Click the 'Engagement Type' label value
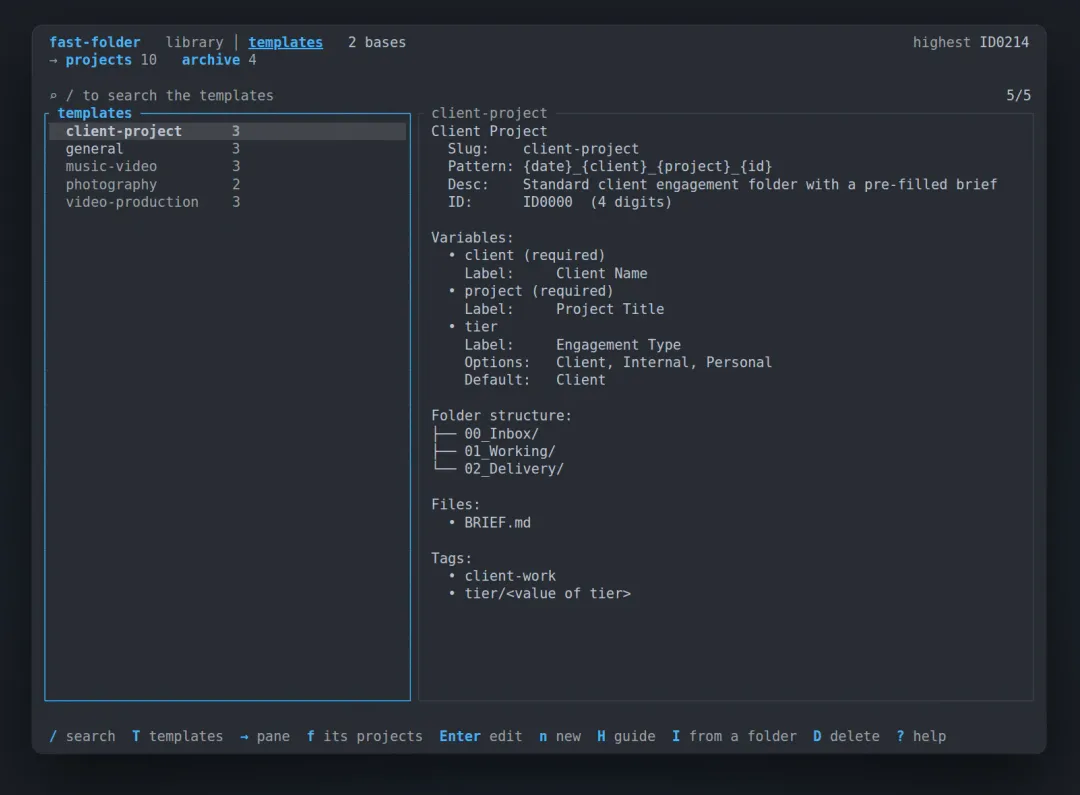Image resolution: width=1080 pixels, height=795 pixels. point(618,345)
